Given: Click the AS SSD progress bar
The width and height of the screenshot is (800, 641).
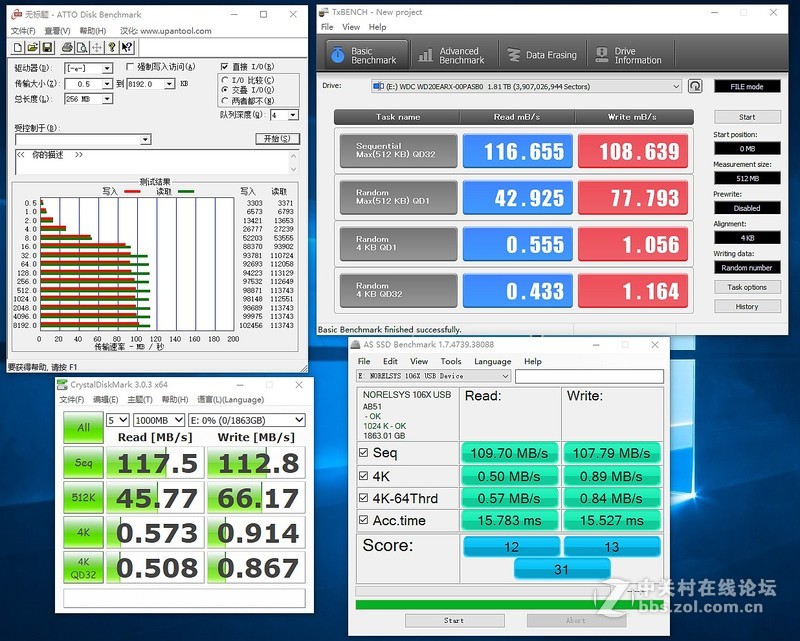Looking at the screenshot, I should (500, 604).
